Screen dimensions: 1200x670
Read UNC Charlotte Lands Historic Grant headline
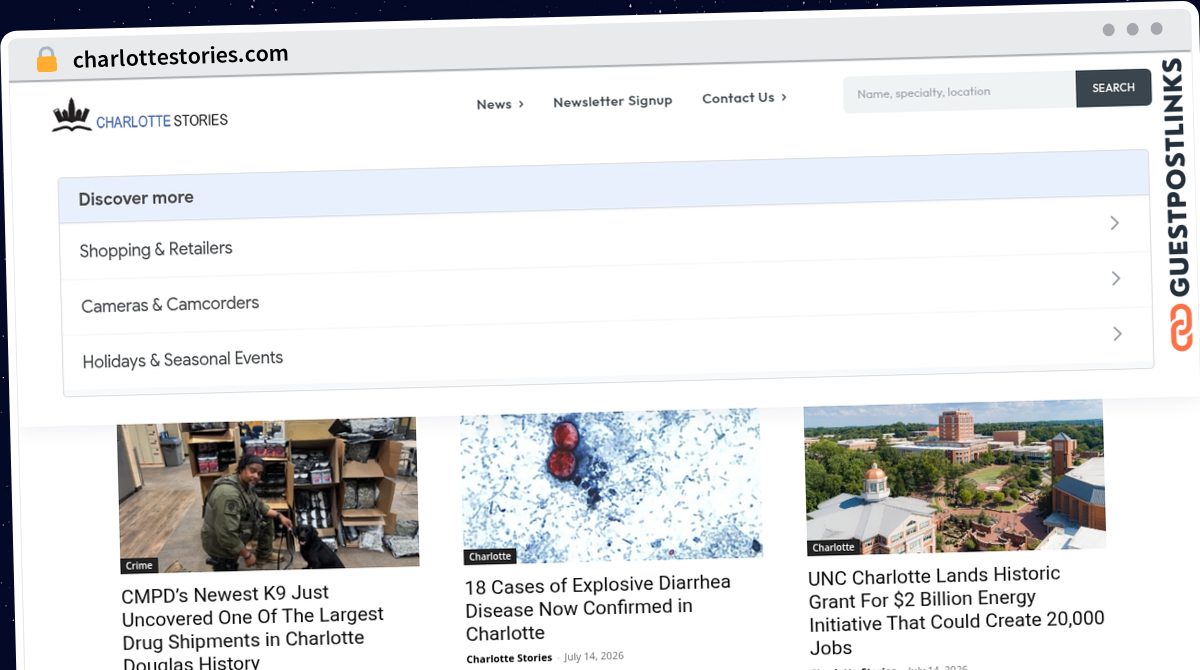956,609
